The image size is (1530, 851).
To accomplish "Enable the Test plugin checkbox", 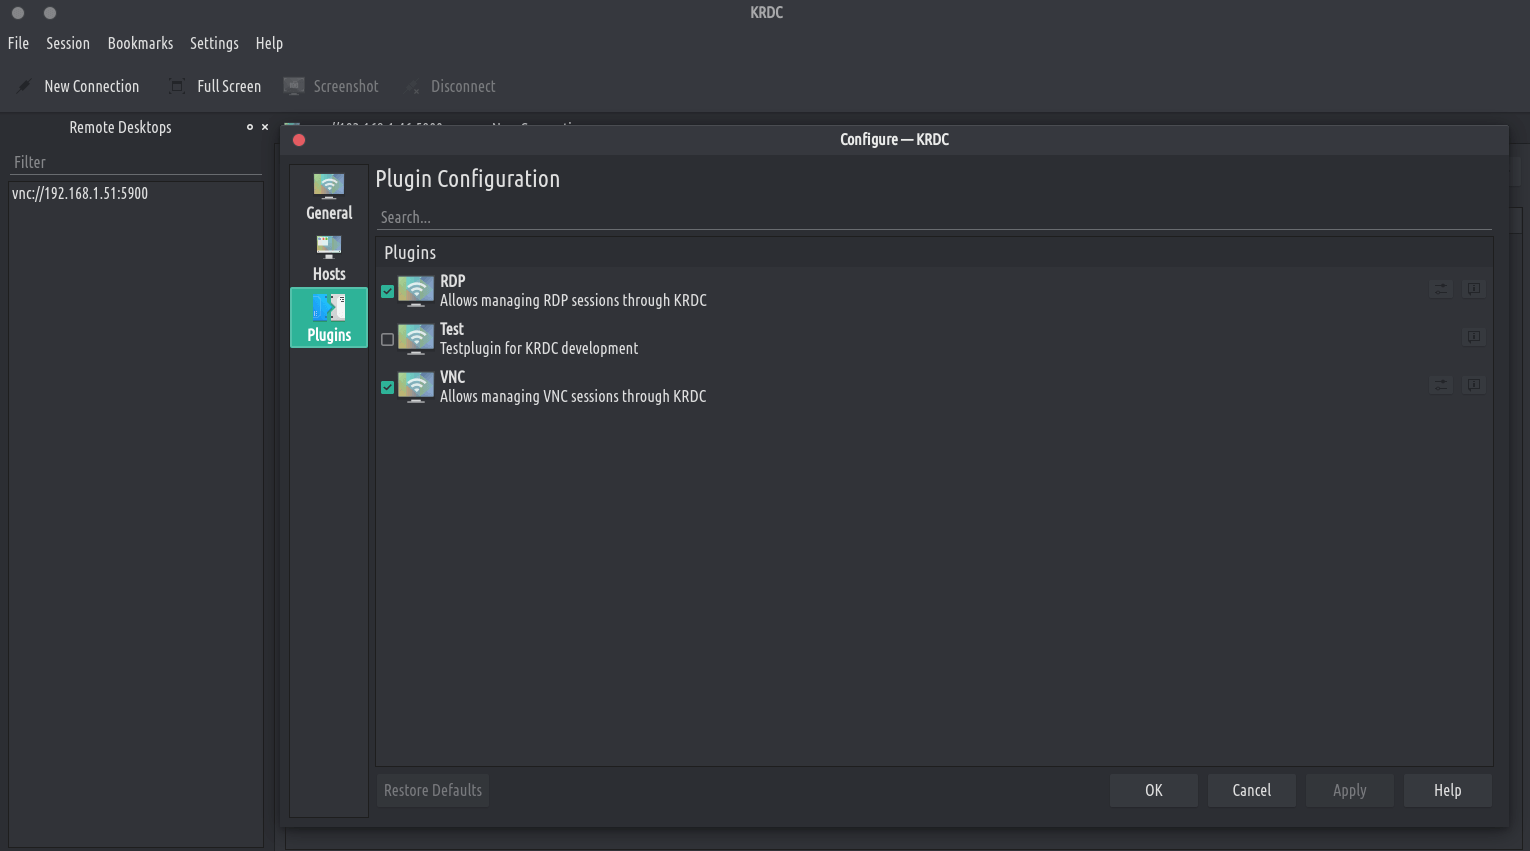I will pos(388,340).
